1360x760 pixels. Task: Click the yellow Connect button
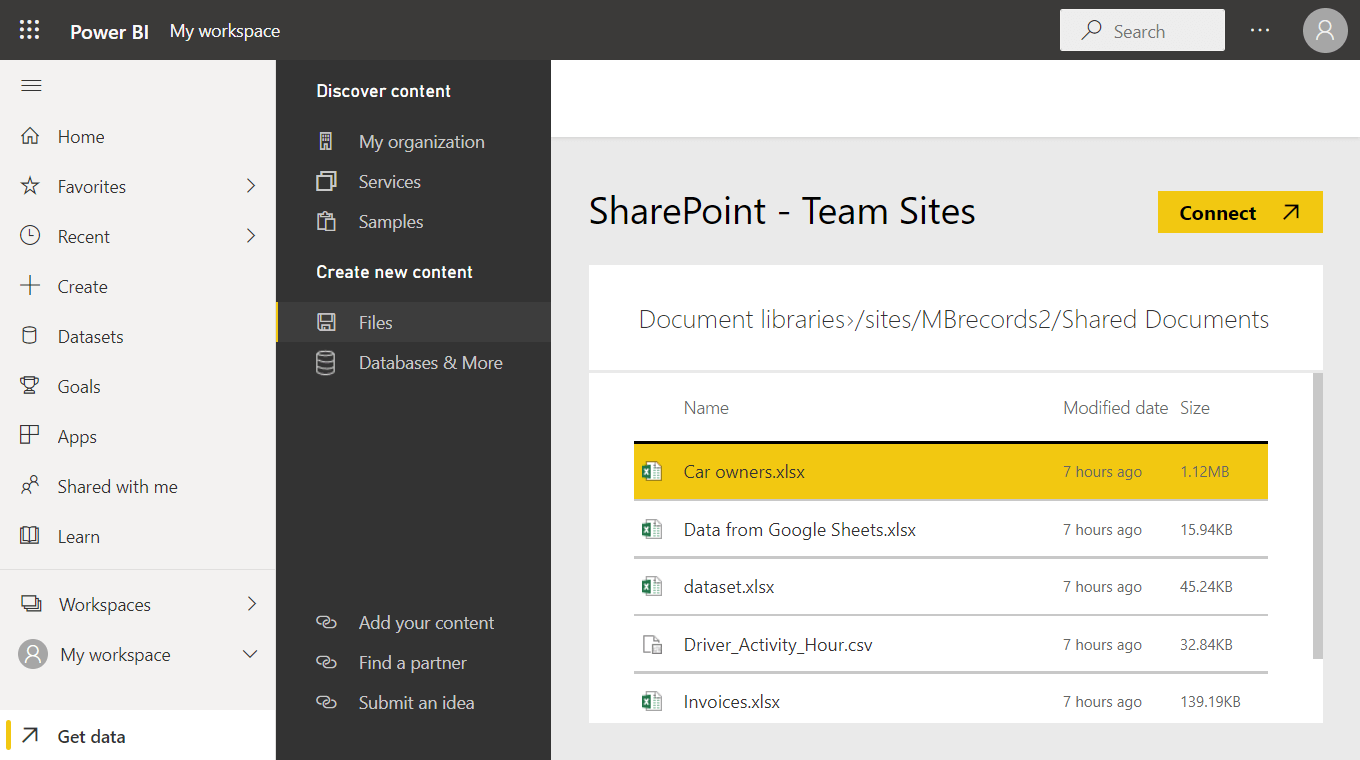[1240, 212]
